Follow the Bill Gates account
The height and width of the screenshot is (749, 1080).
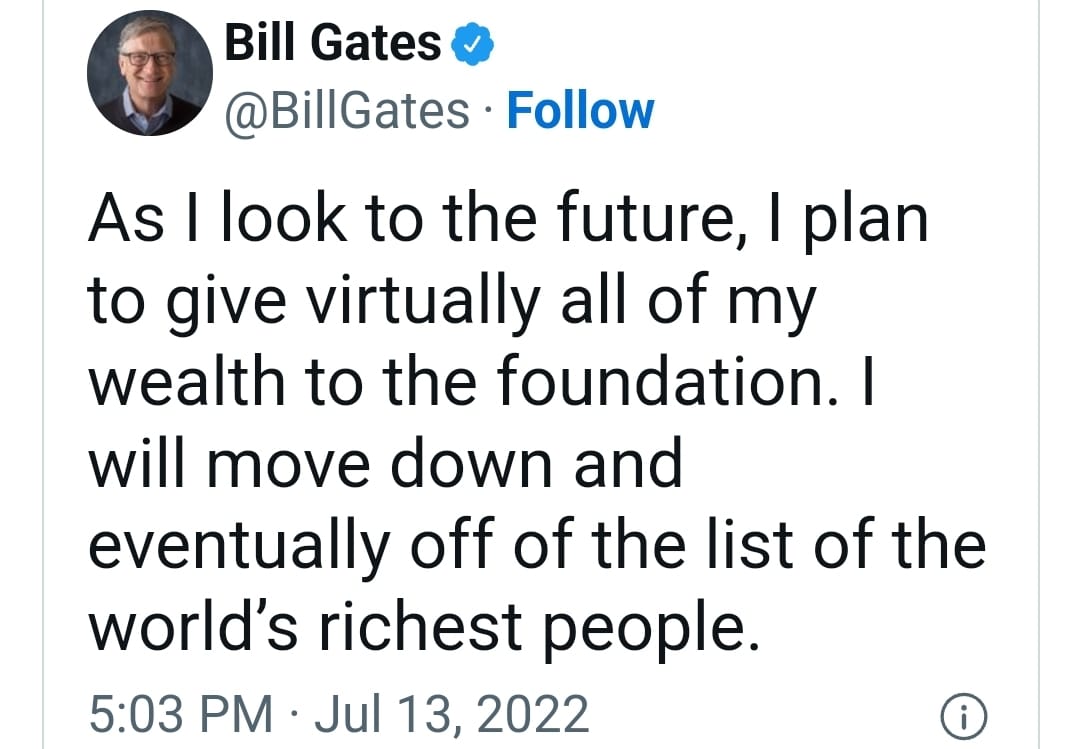click(580, 110)
